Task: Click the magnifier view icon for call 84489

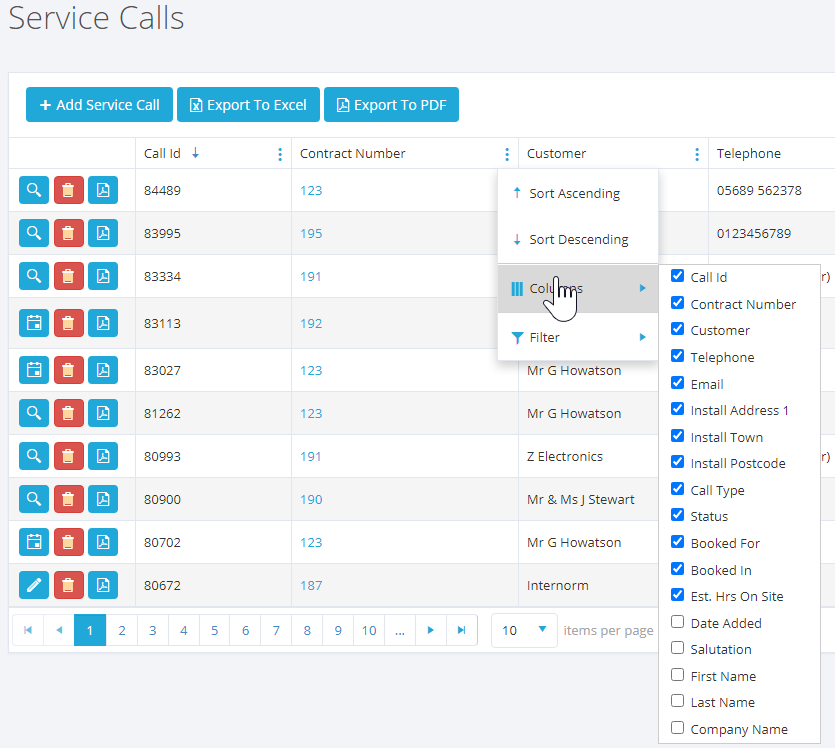Action: click(33, 190)
